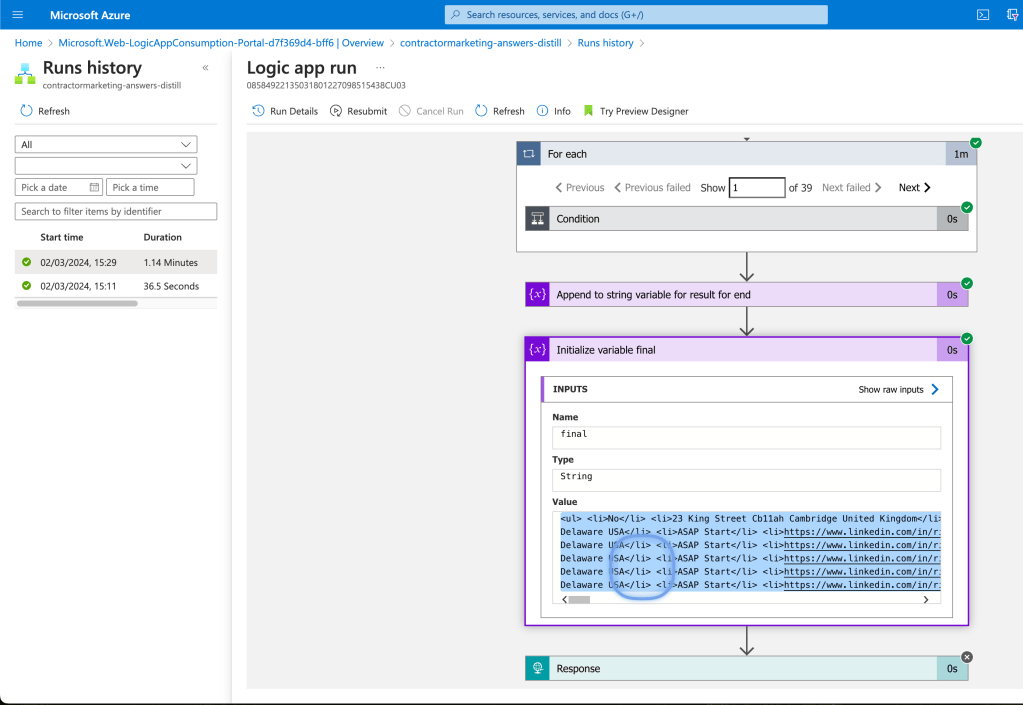Refresh the Runs history list
The width and height of the screenshot is (1023, 705).
pyautogui.click(x=45, y=111)
